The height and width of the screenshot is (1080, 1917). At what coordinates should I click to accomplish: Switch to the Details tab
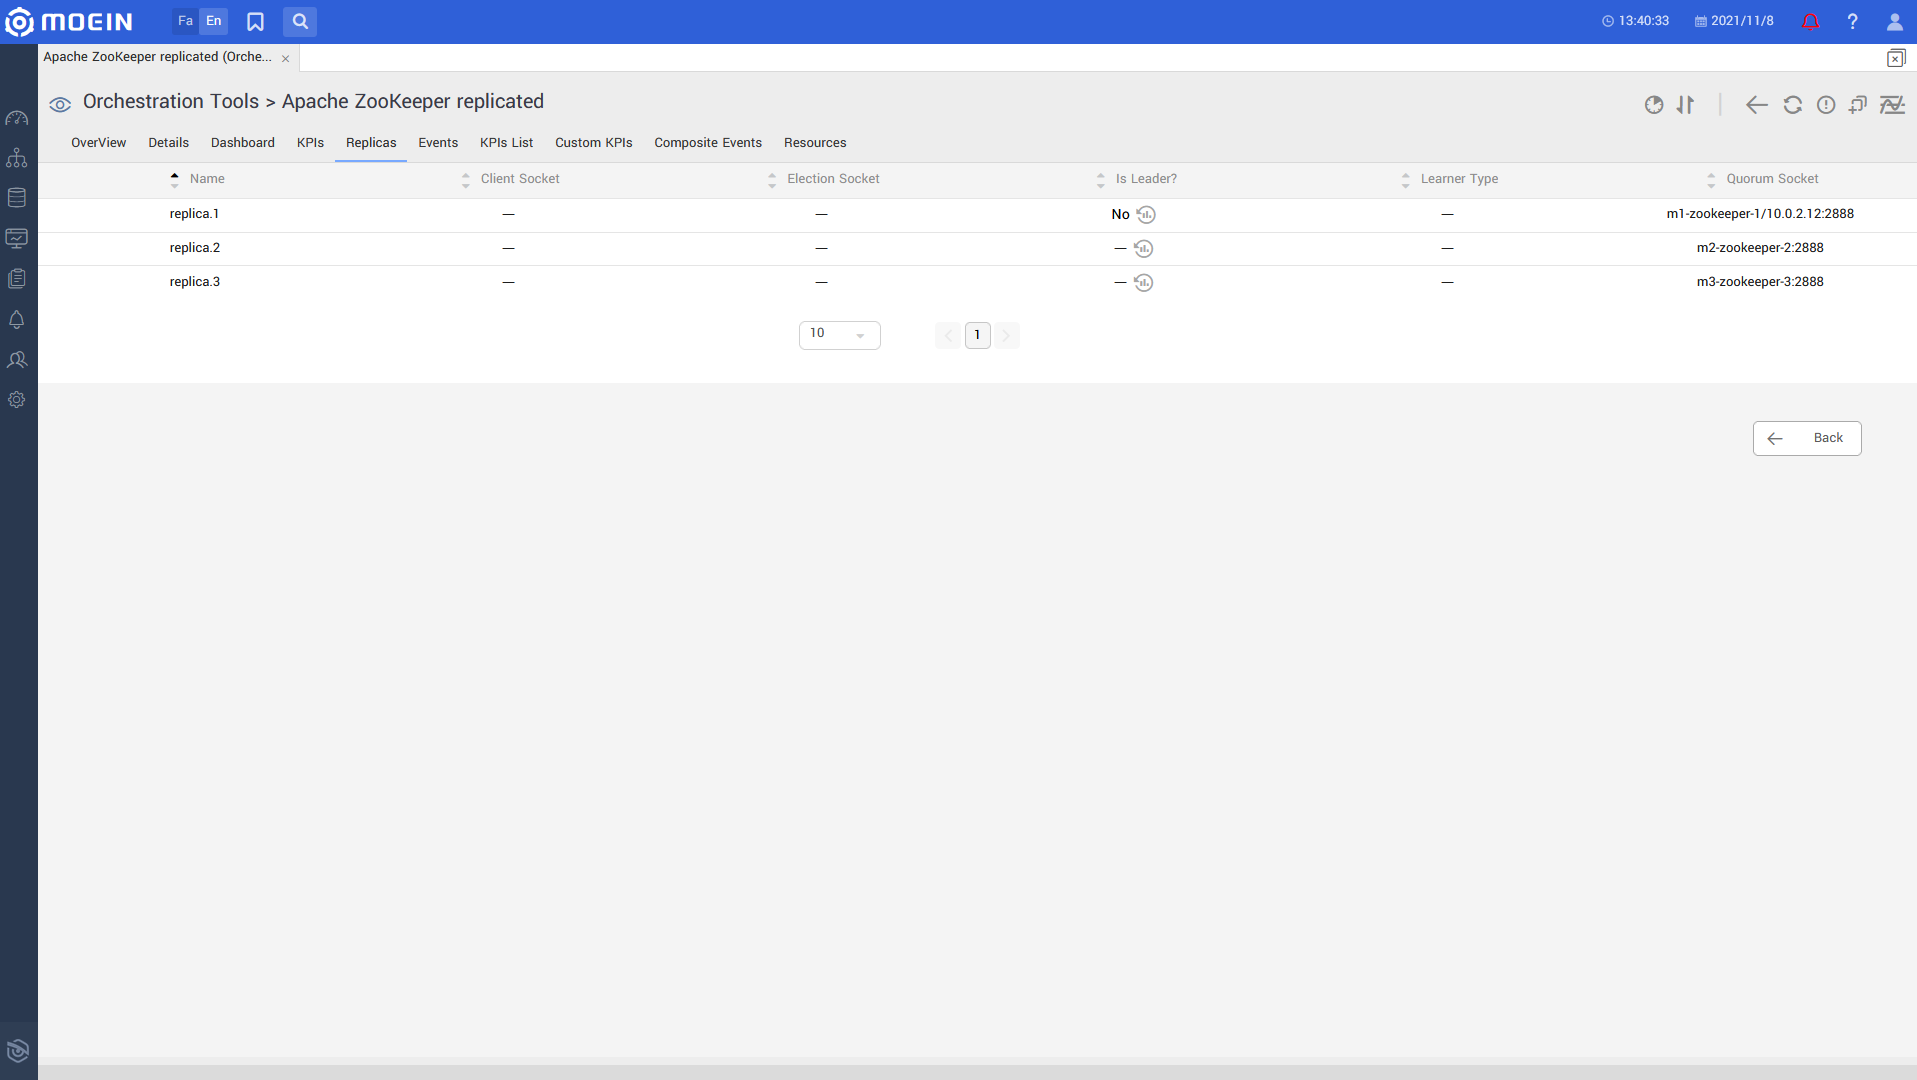pos(169,143)
